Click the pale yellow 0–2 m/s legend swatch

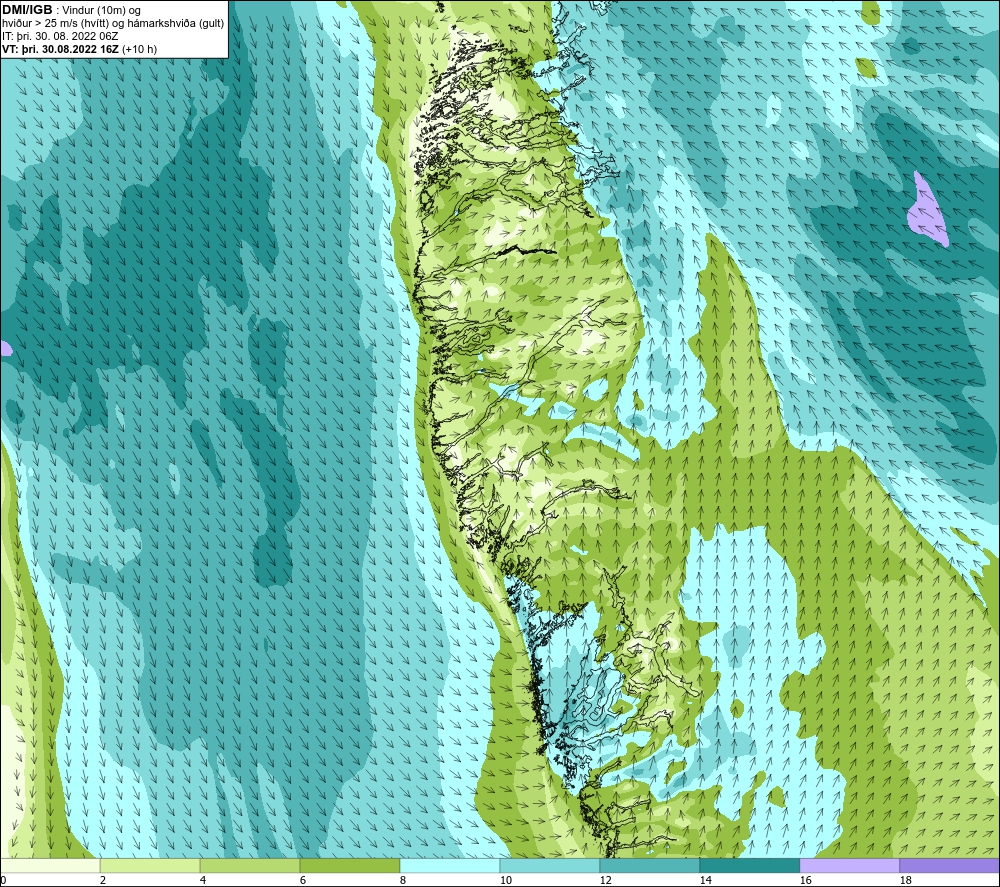(x=50, y=865)
